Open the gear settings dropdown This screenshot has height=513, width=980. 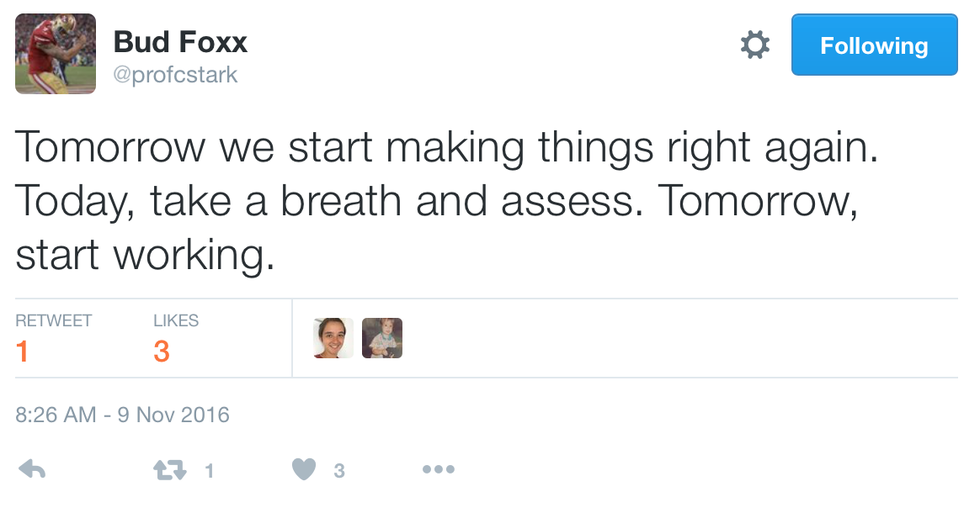tap(755, 45)
